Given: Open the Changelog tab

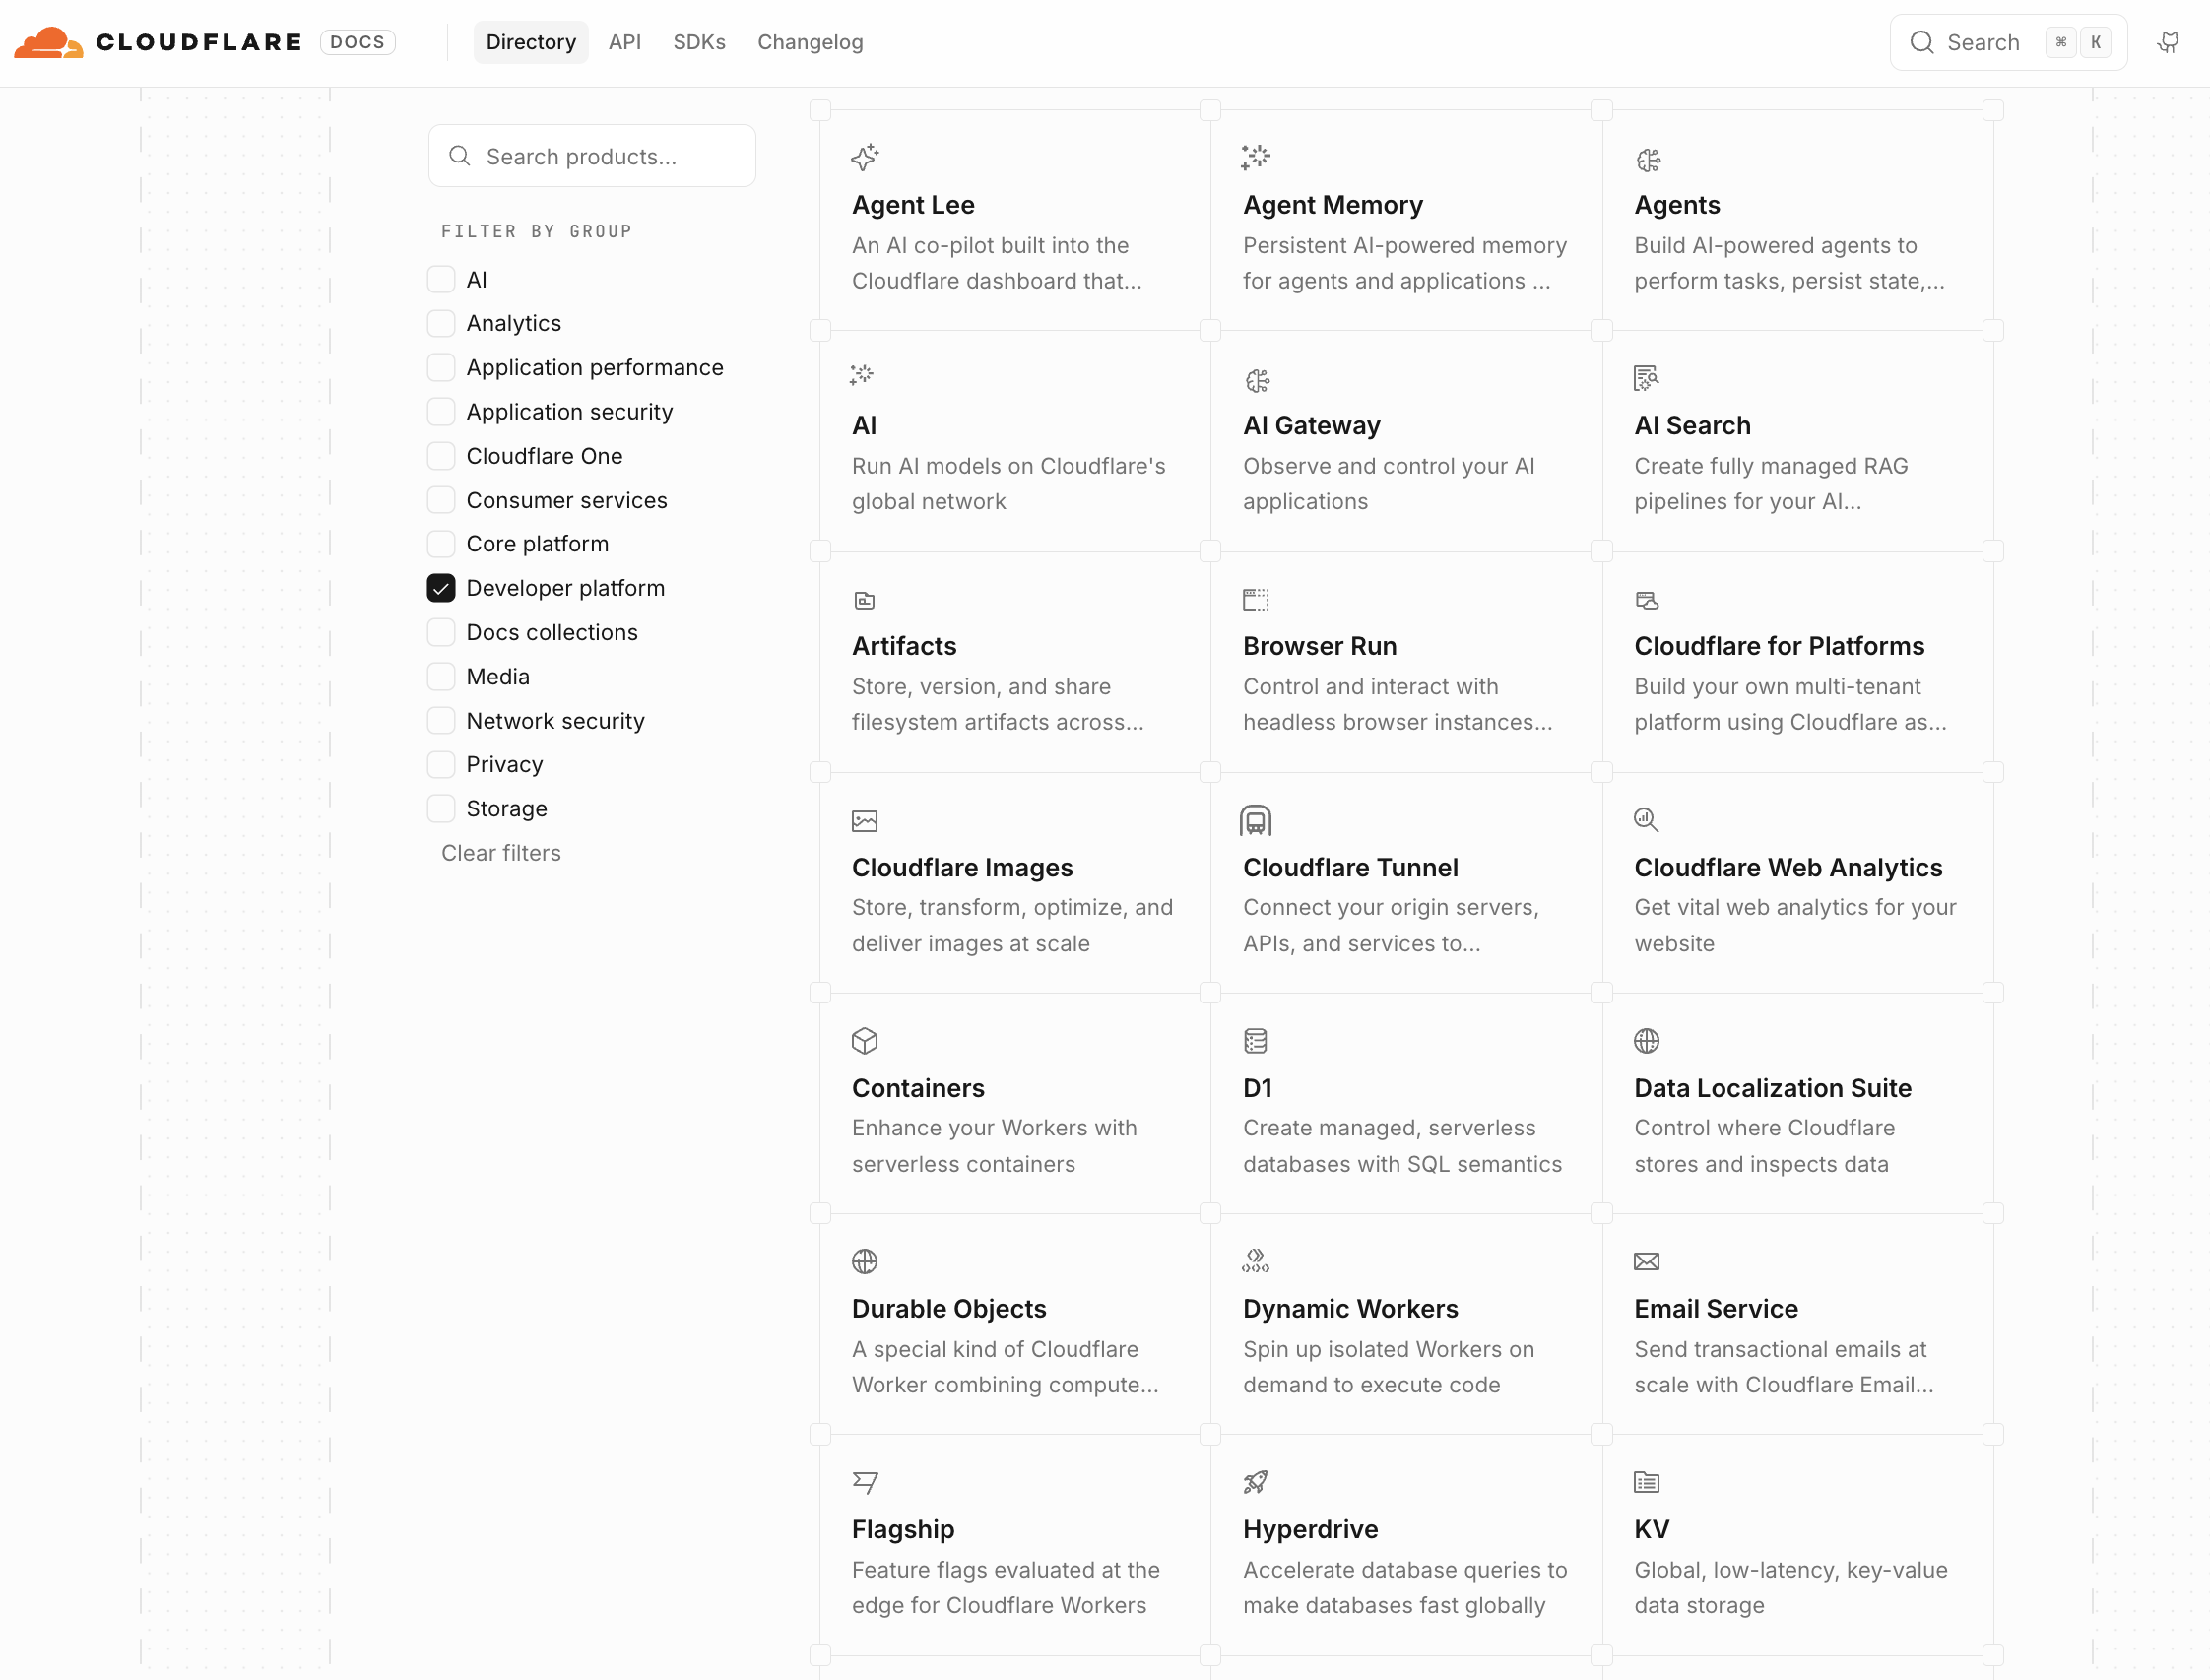Looking at the screenshot, I should 810,42.
